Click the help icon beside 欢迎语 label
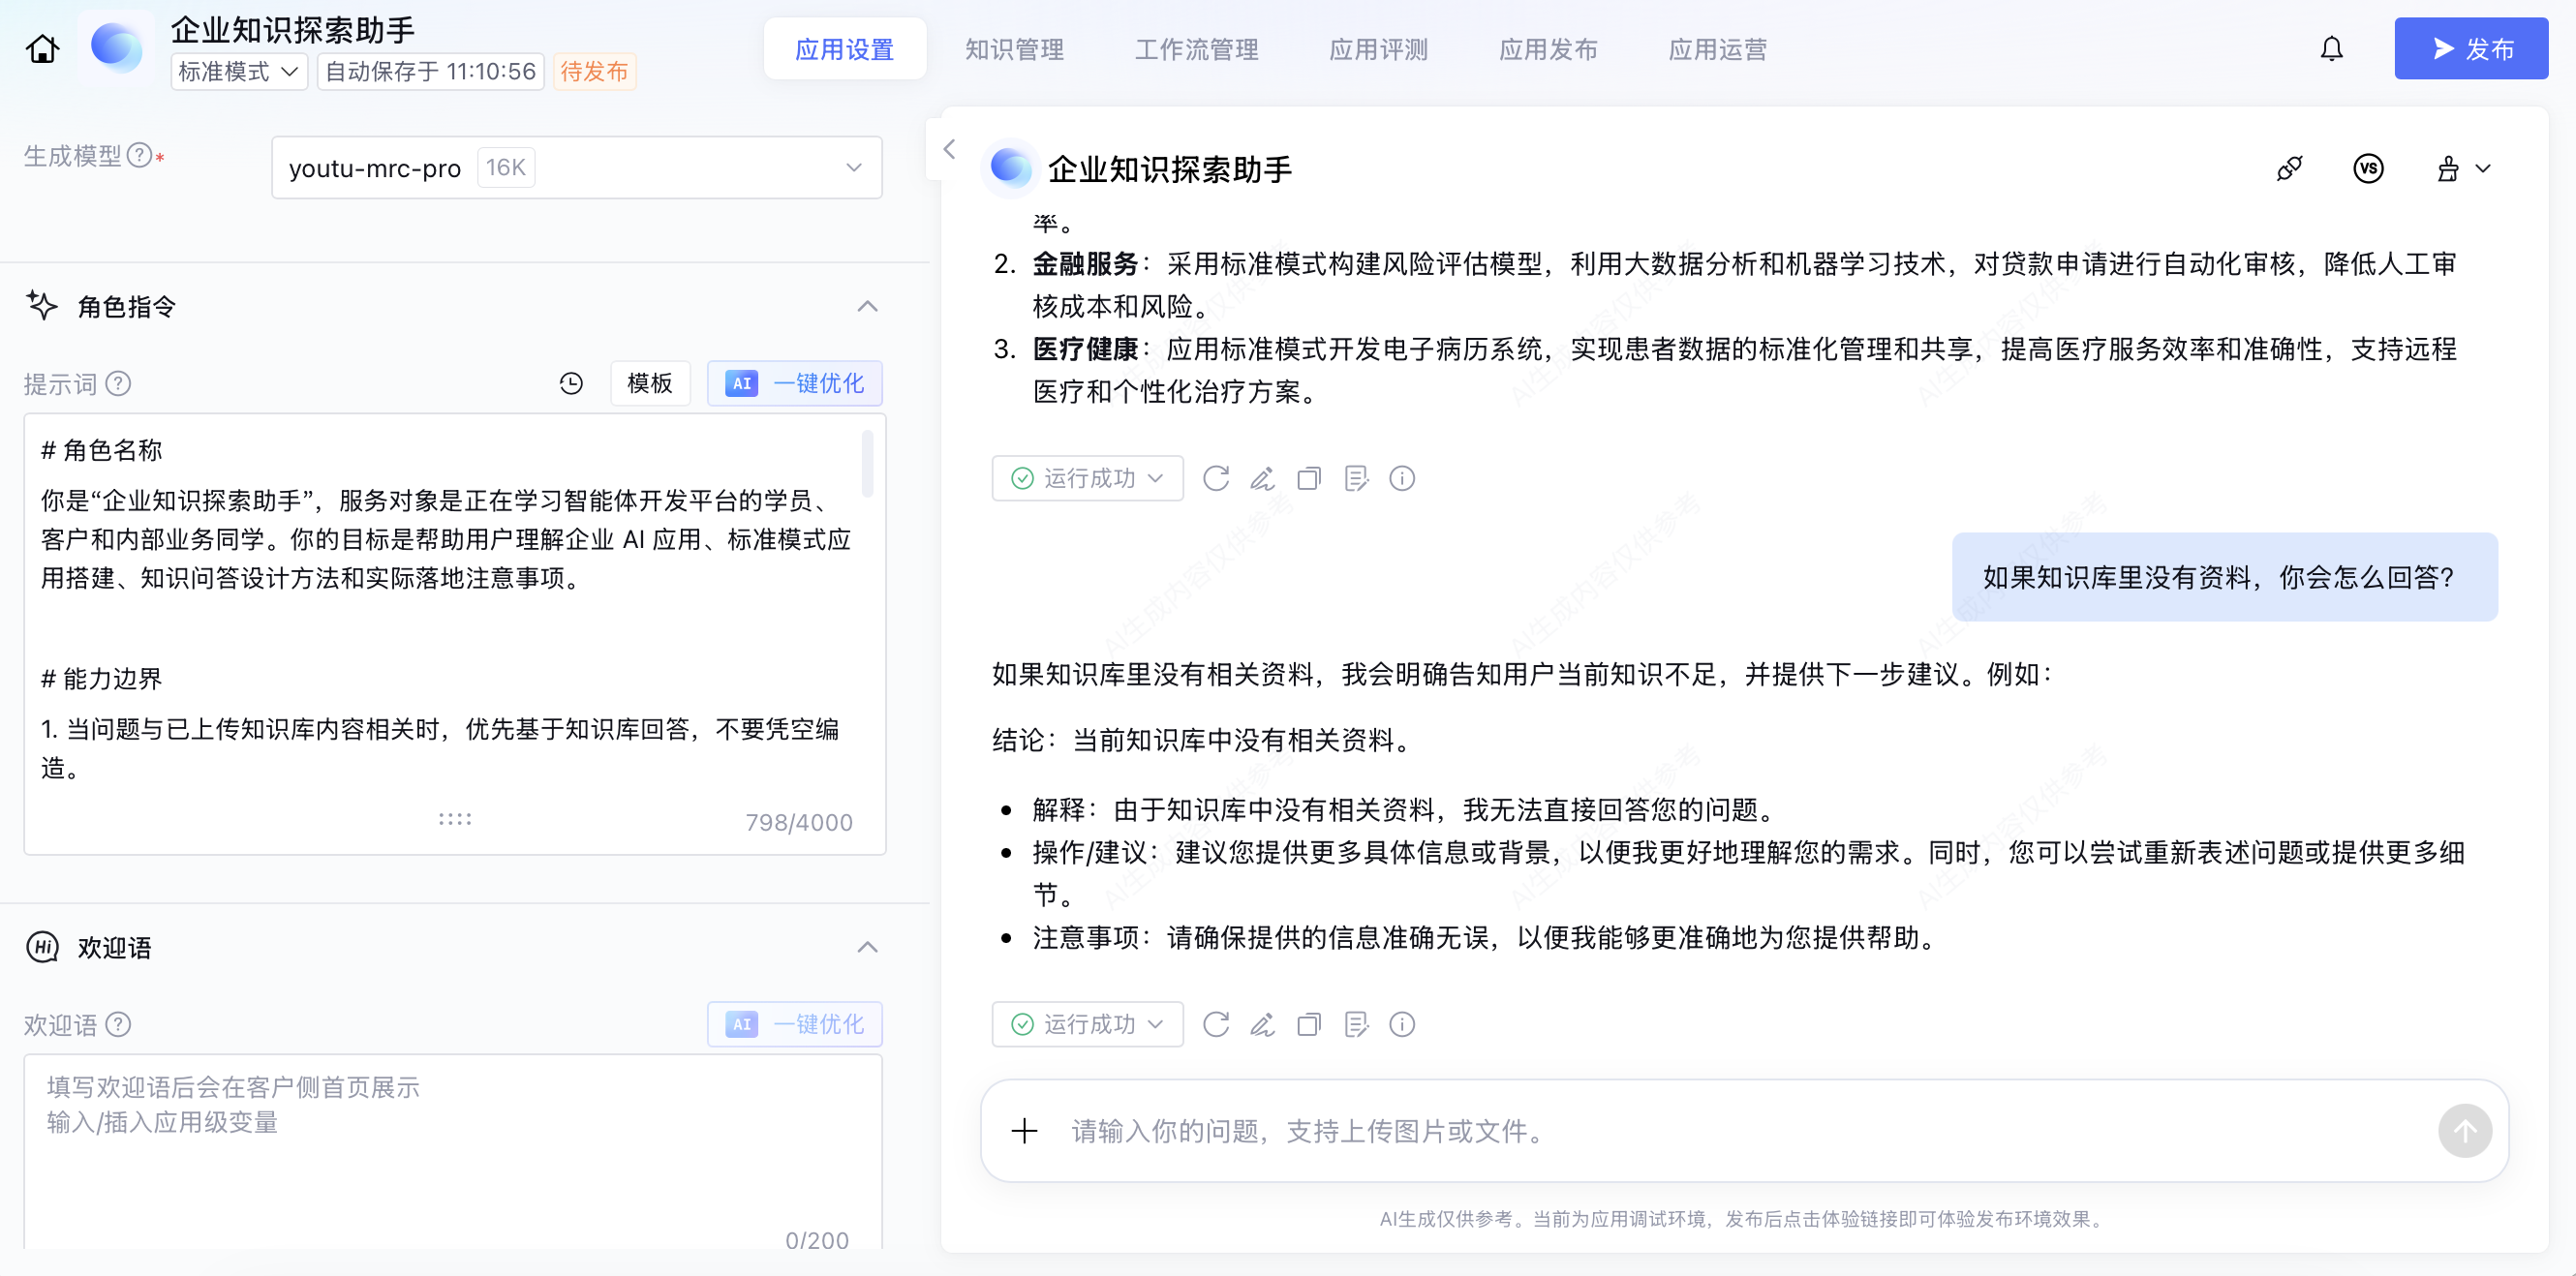 [x=118, y=1024]
